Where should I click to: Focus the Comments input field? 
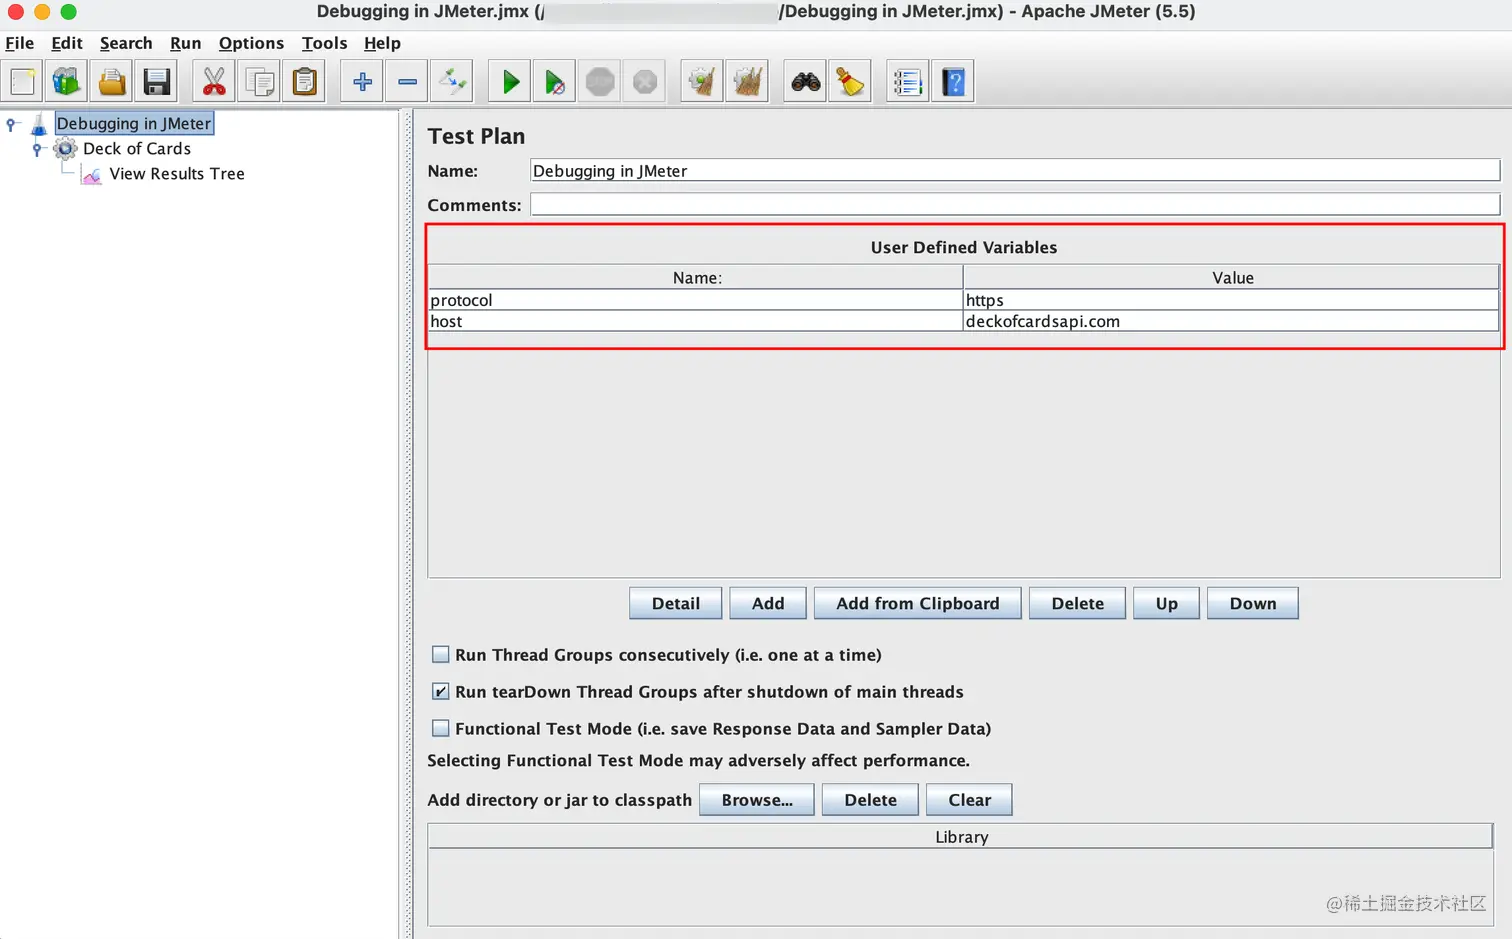(1015, 205)
